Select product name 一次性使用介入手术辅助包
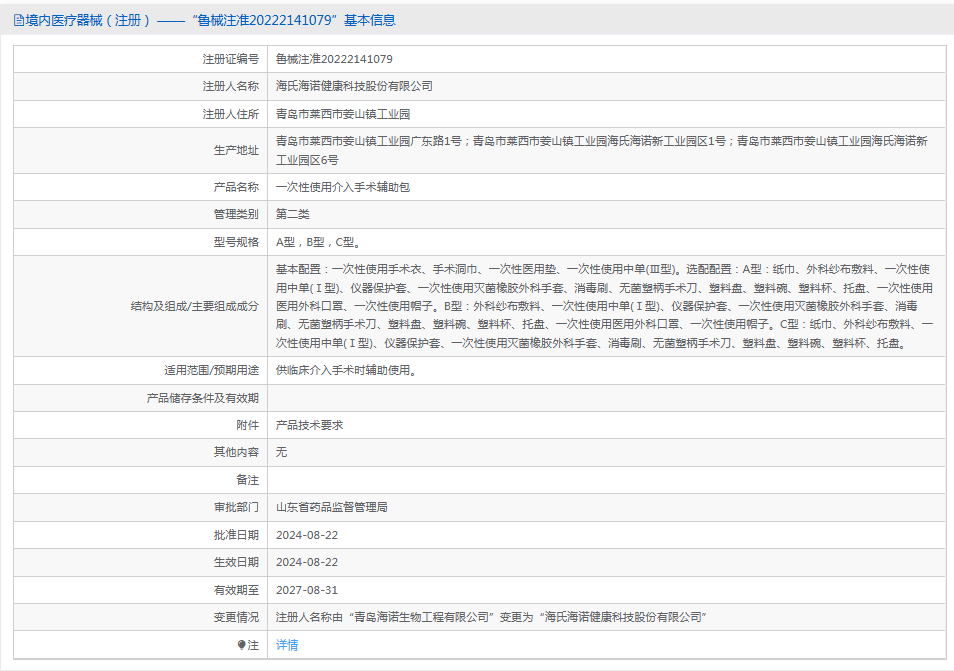 click(343, 187)
